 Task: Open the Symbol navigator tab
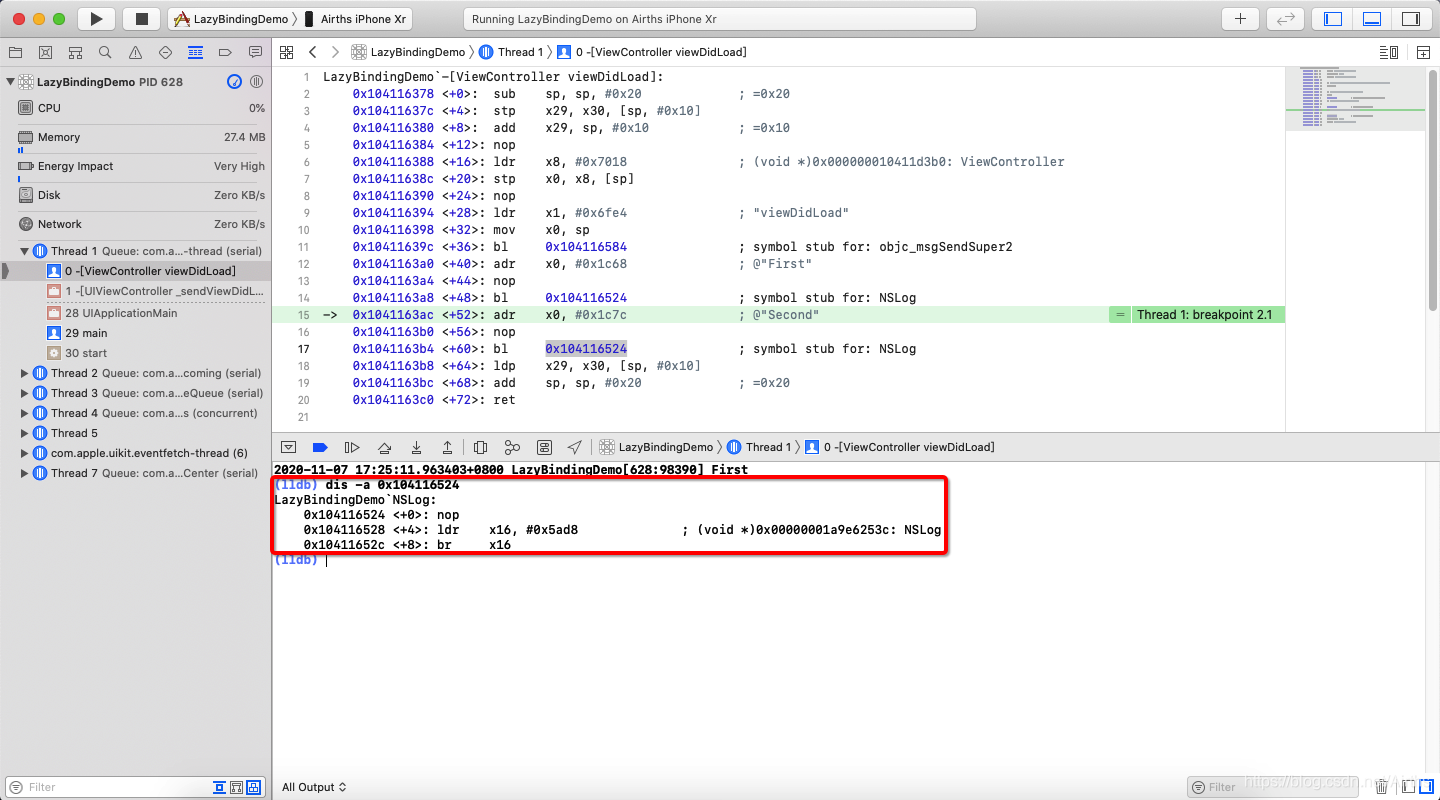[75, 52]
